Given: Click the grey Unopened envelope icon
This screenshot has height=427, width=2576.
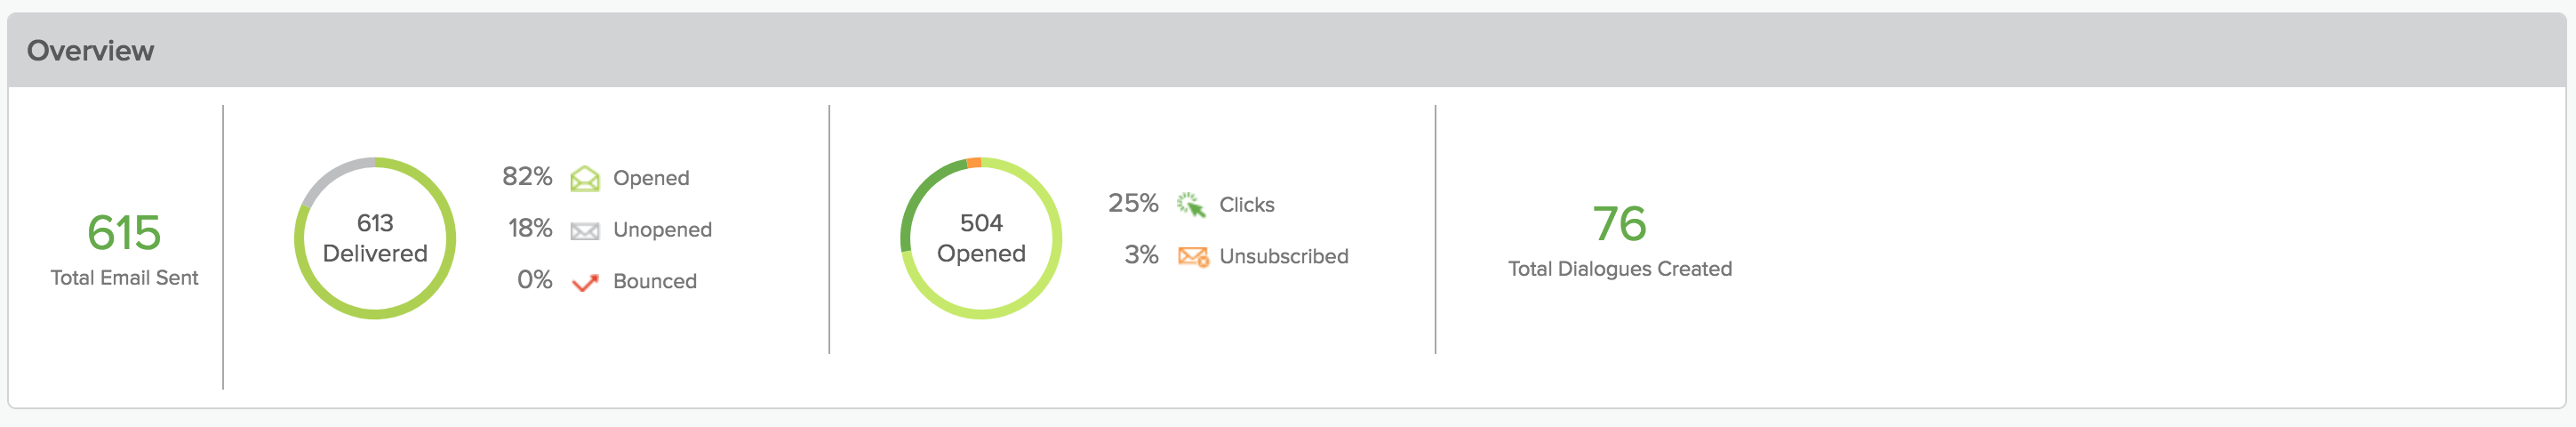Looking at the screenshot, I should pyautogui.click(x=584, y=231).
